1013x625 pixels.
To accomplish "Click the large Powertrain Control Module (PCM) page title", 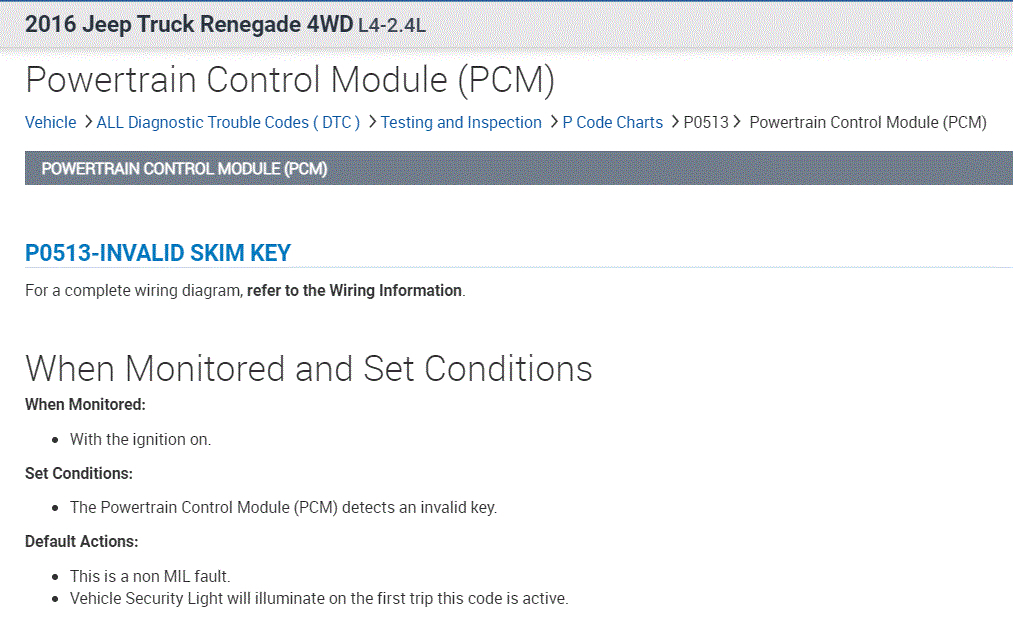I will pos(290,80).
